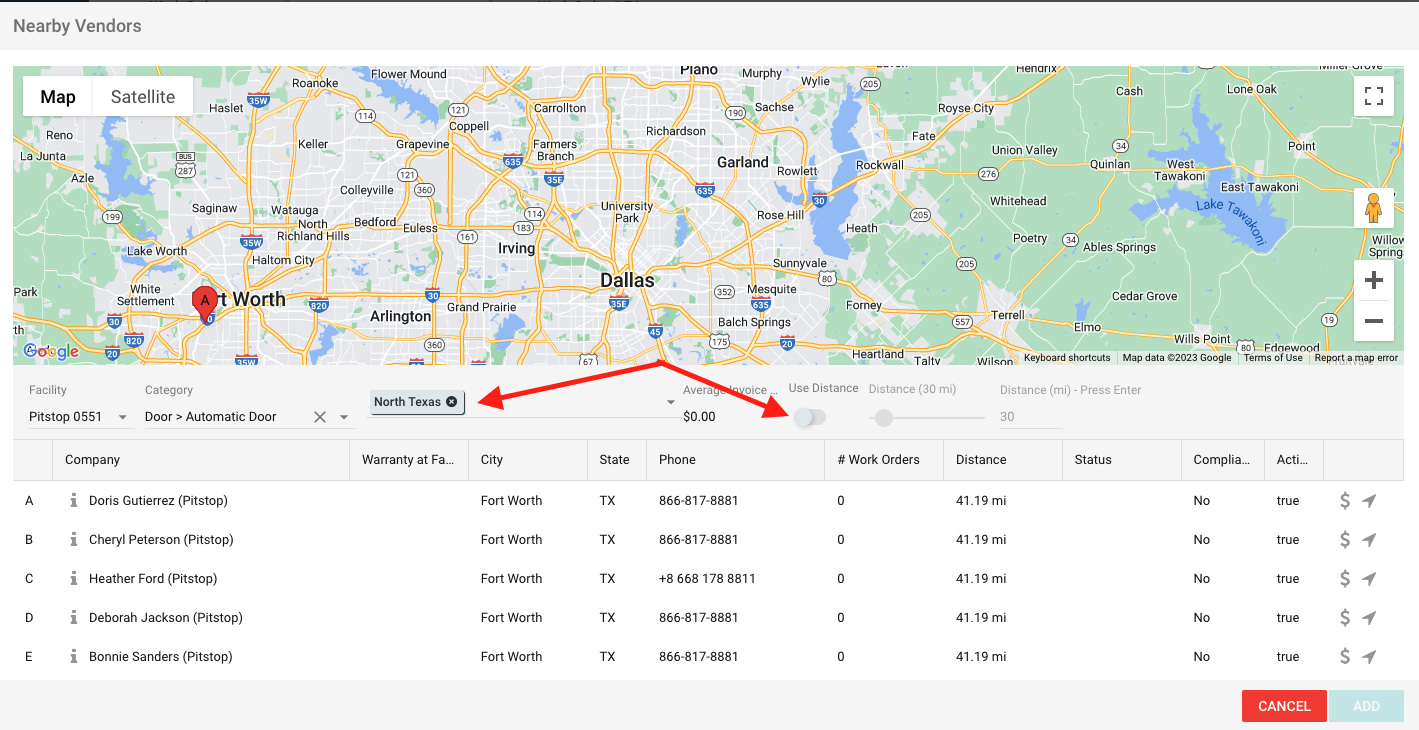Open info icon for Cheryl Peterson

click(x=73, y=540)
